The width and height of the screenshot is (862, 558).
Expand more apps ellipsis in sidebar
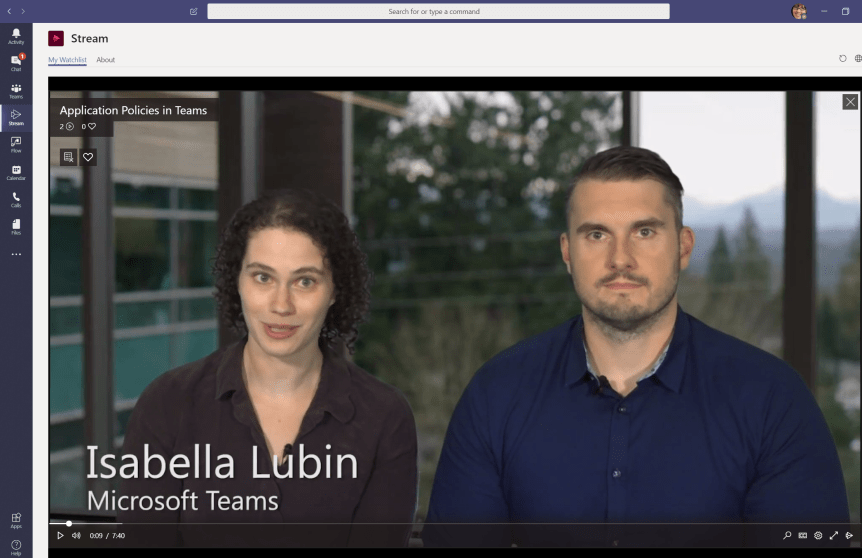pos(16,255)
